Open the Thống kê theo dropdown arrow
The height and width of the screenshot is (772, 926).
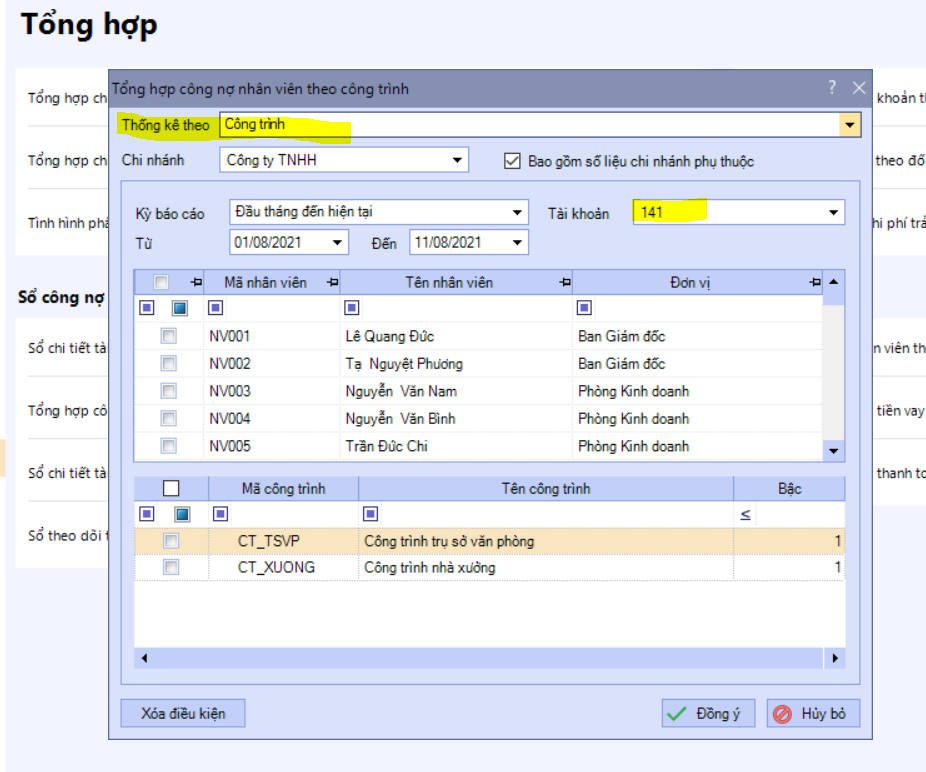click(x=849, y=125)
